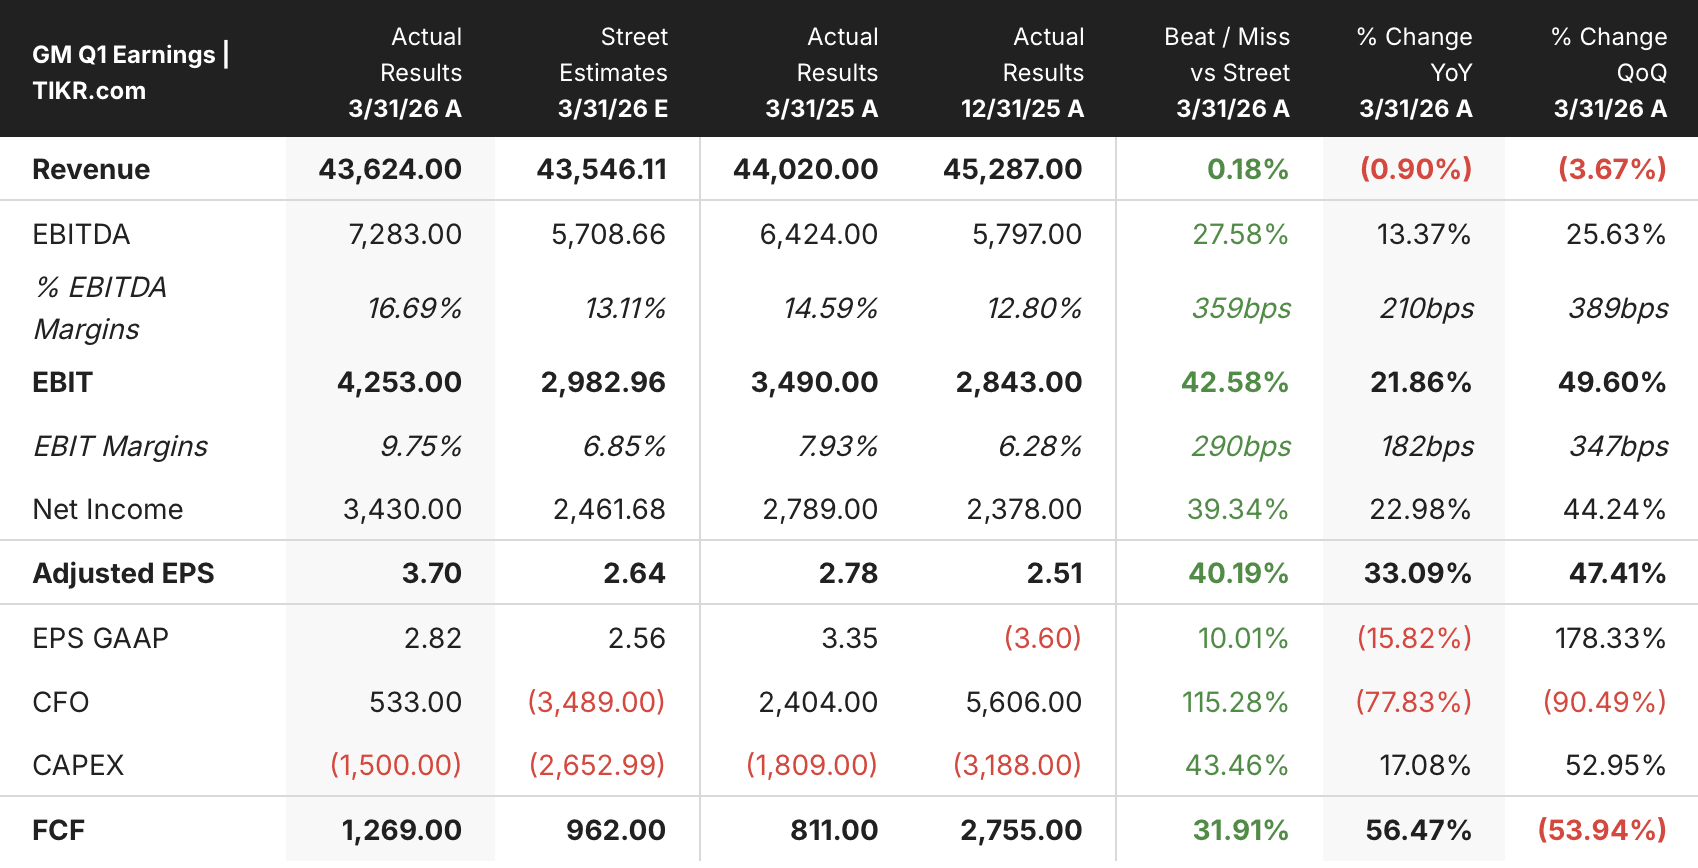The width and height of the screenshot is (1698, 868).
Task: Select the 'Actual Results 3/31/25 A' column header
Action: tap(822, 72)
